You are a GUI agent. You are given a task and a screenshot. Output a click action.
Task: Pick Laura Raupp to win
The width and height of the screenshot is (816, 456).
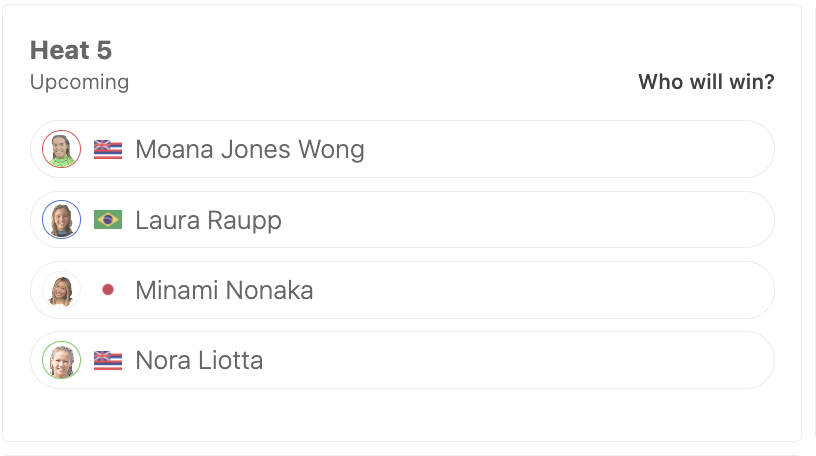click(x=402, y=219)
